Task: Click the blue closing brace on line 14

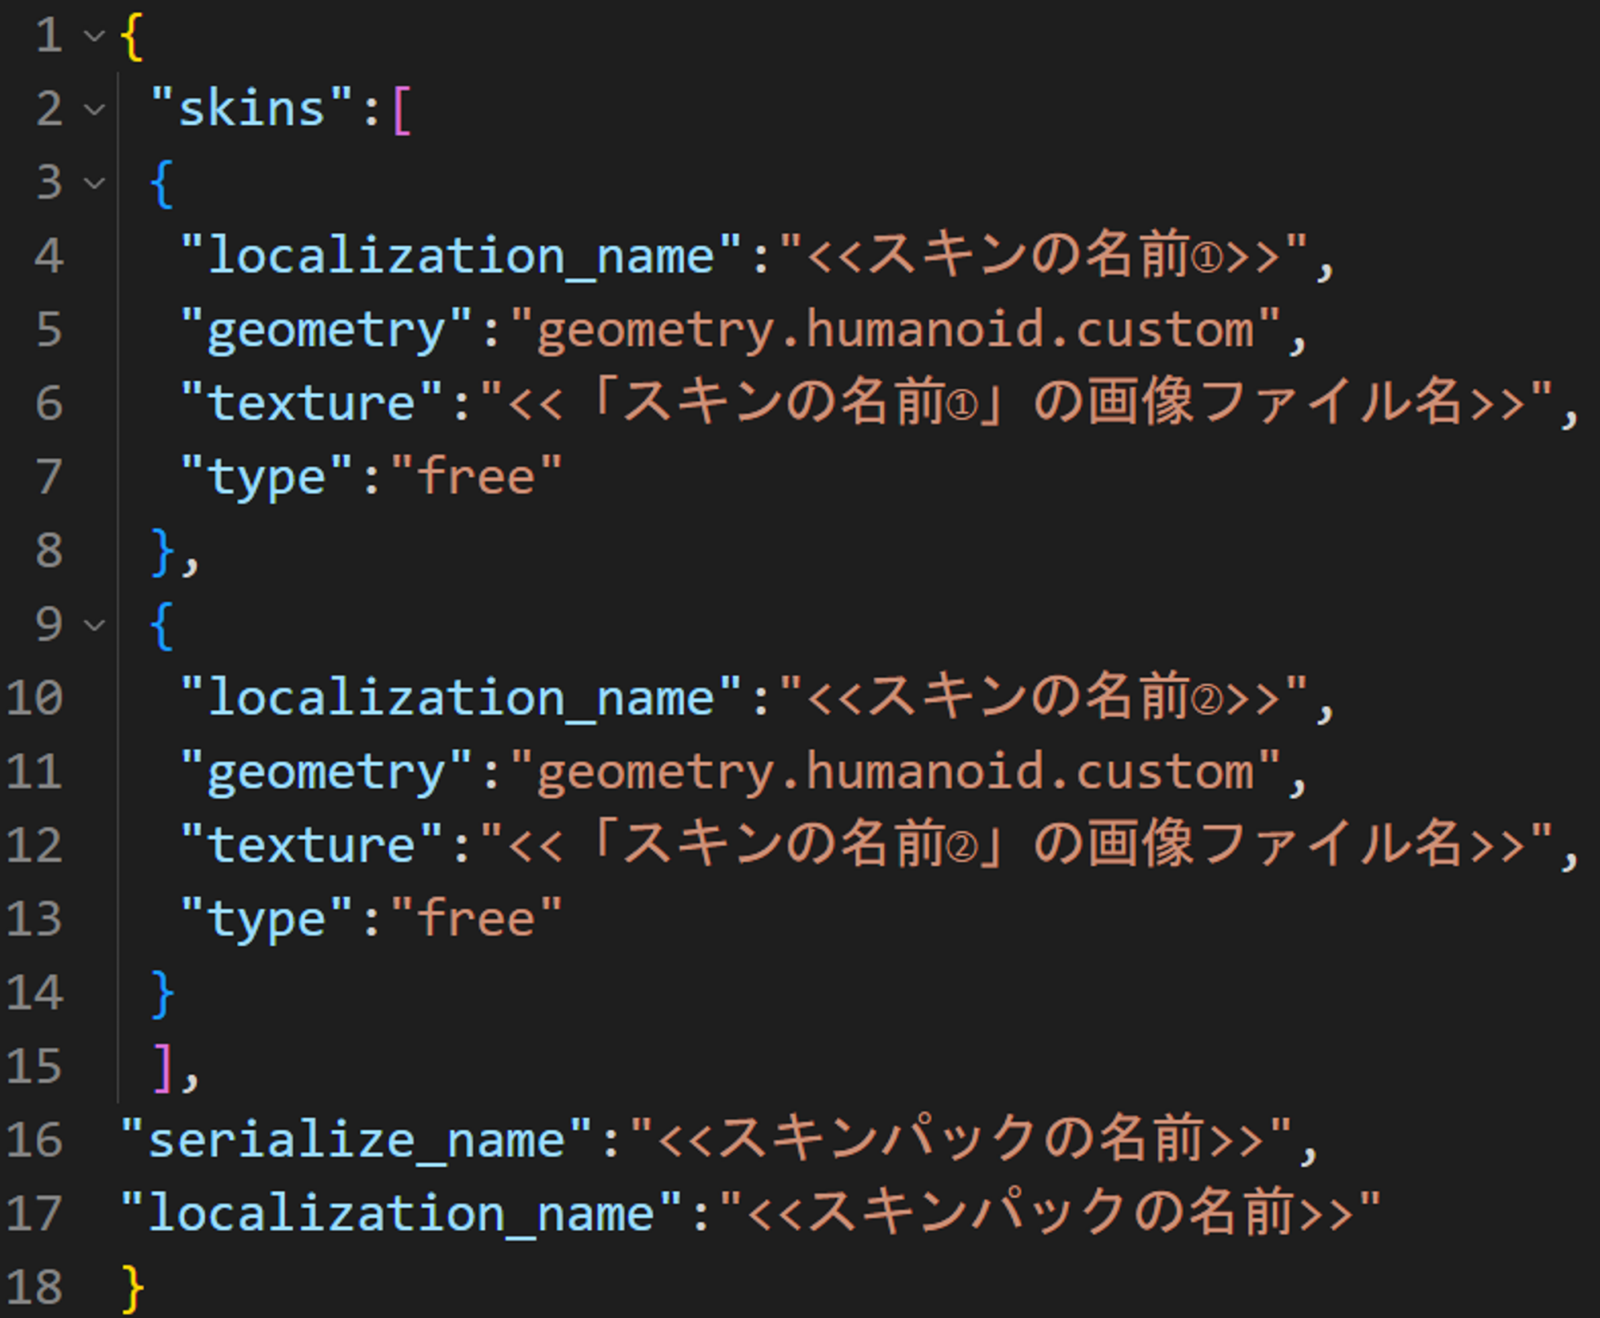Action: (162, 993)
